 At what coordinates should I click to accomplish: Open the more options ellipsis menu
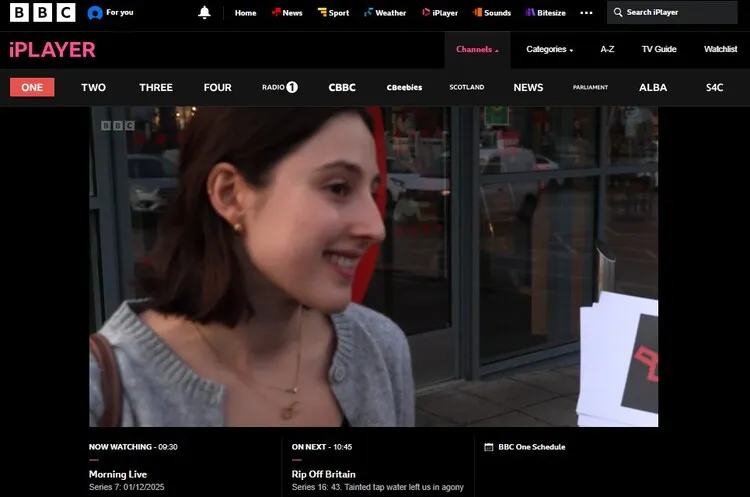click(586, 13)
